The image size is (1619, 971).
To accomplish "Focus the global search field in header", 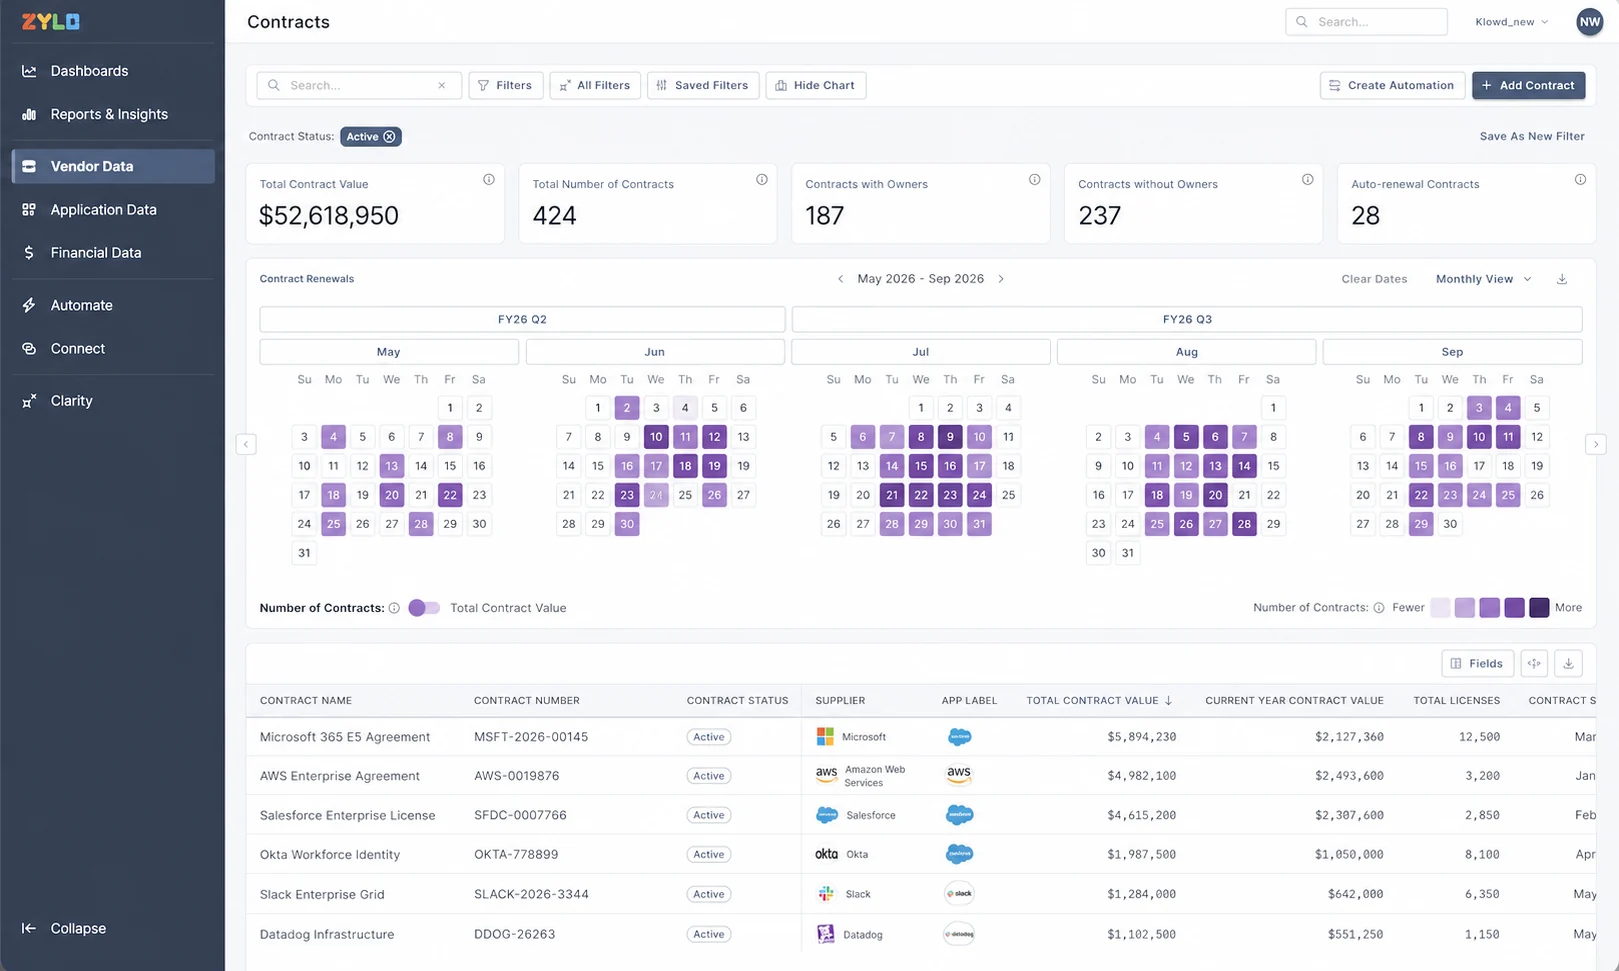I will click(1366, 21).
